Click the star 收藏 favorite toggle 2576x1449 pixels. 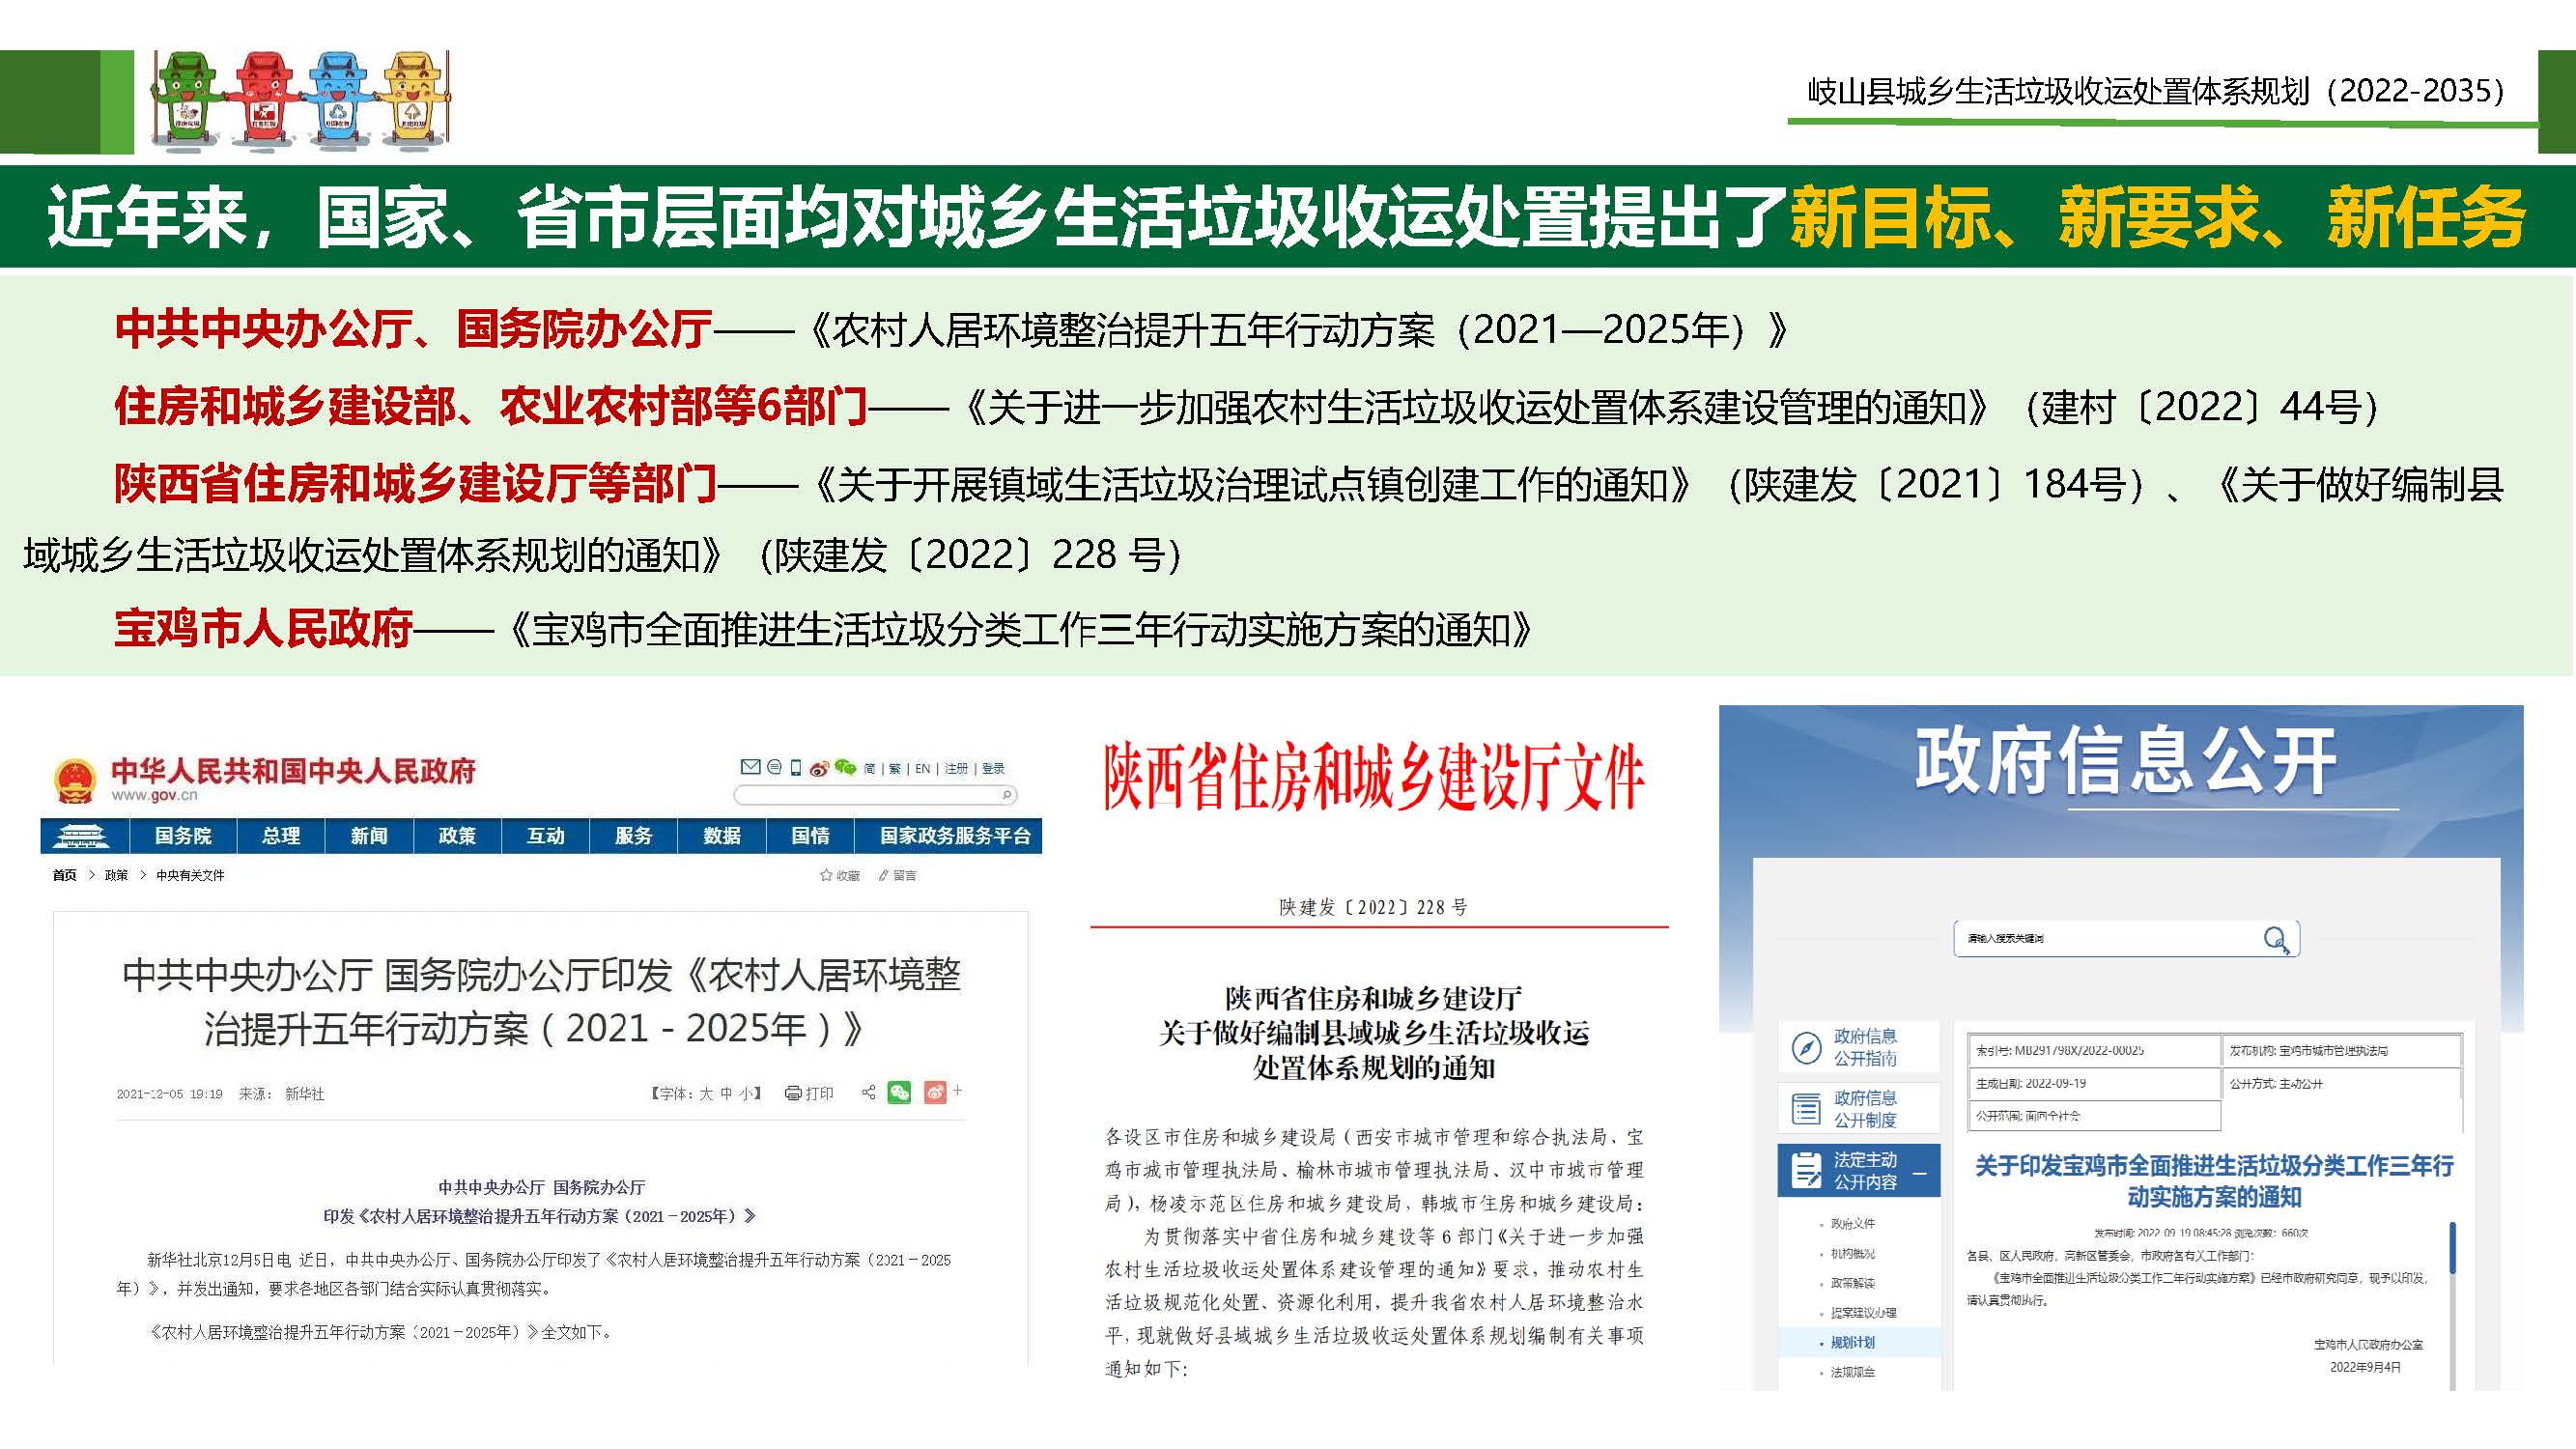coord(826,875)
